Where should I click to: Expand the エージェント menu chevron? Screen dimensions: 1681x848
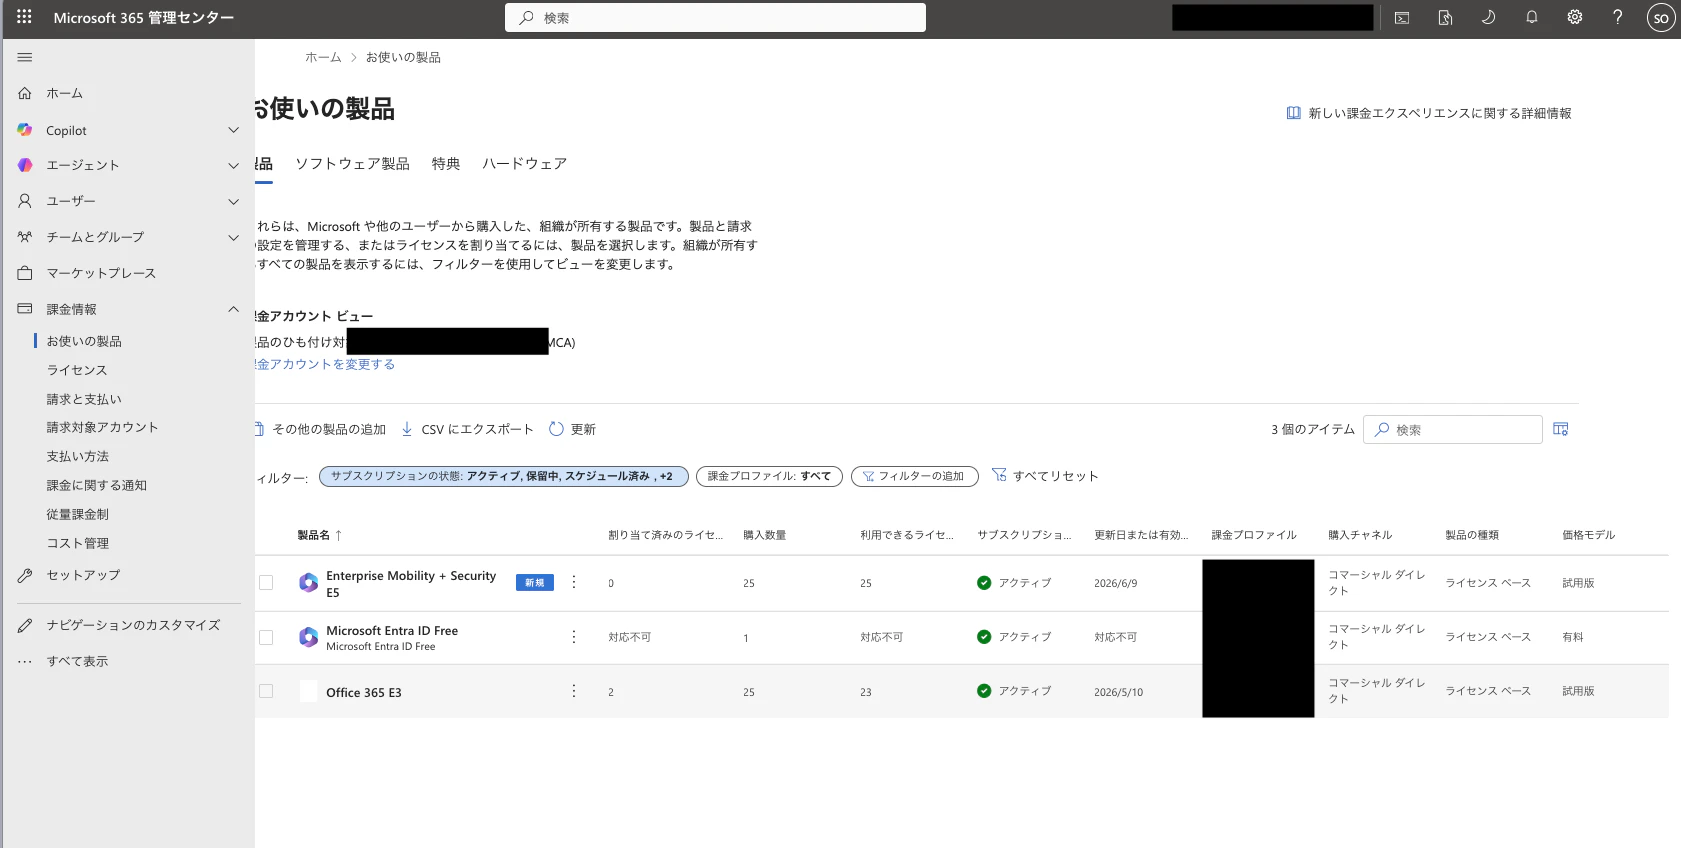click(233, 165)
